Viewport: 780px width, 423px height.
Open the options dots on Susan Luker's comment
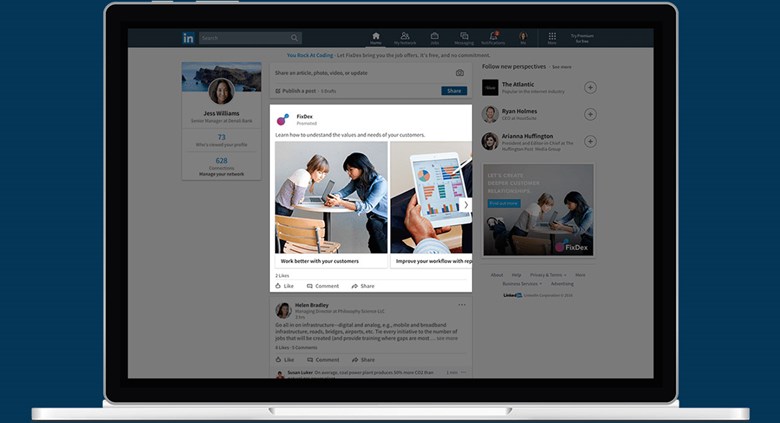(464, 372)
